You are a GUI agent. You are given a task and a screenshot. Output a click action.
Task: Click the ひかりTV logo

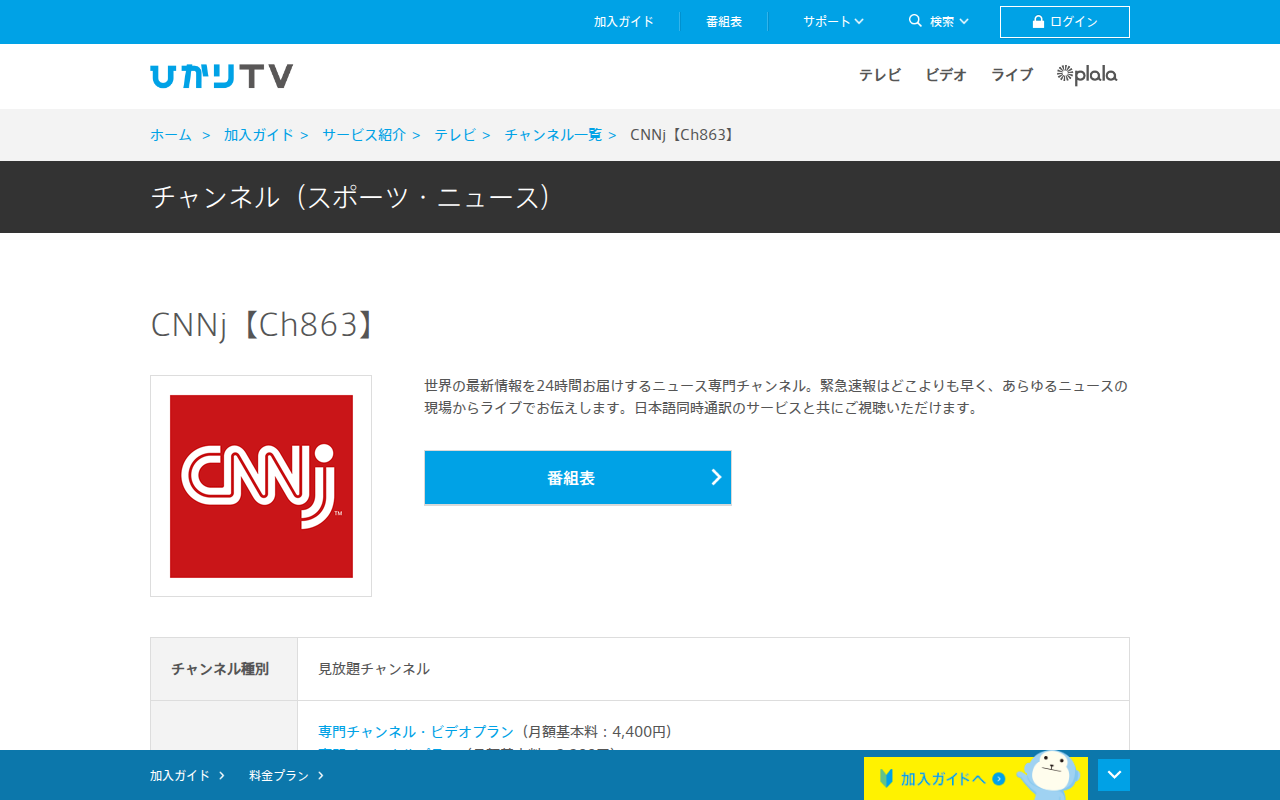(221, 76)
